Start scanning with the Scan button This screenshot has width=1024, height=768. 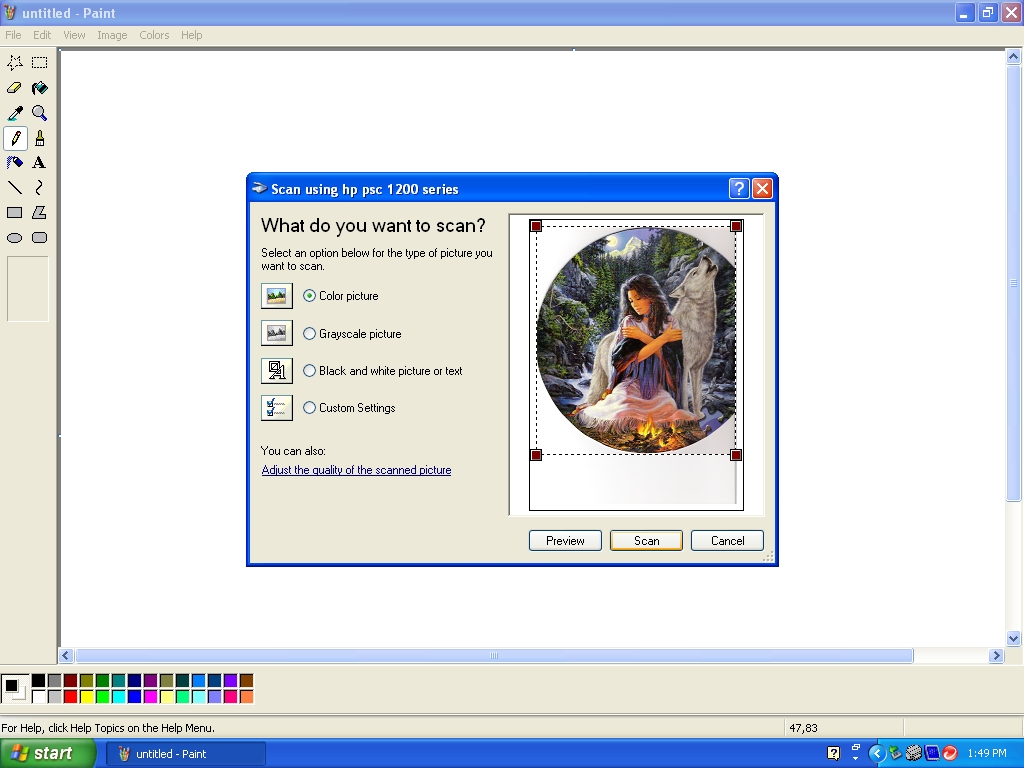647,541
